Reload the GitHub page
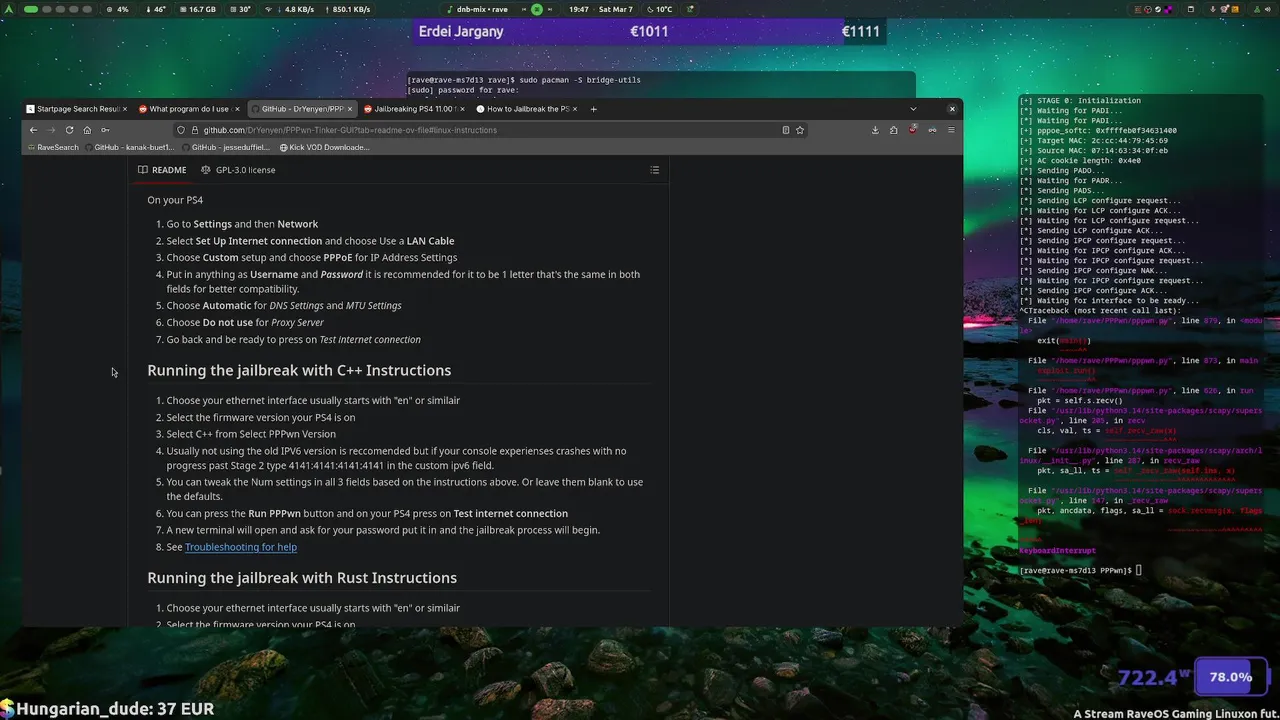This screenshot has width=1280, height=720. pyautogui.click(x=69, y=130)
